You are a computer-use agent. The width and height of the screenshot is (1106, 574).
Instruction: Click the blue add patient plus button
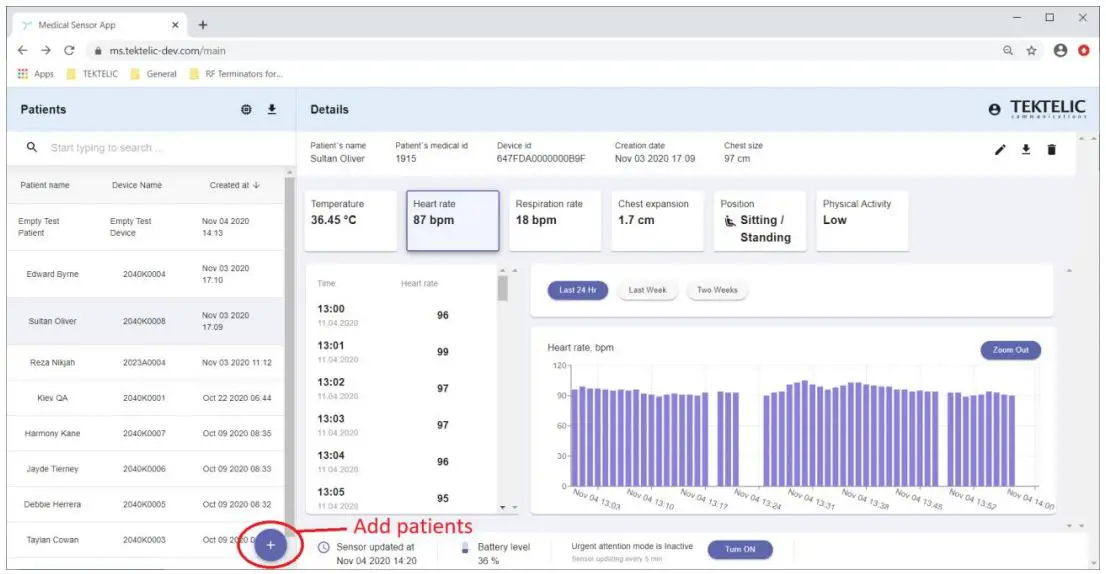pos(270,546)
